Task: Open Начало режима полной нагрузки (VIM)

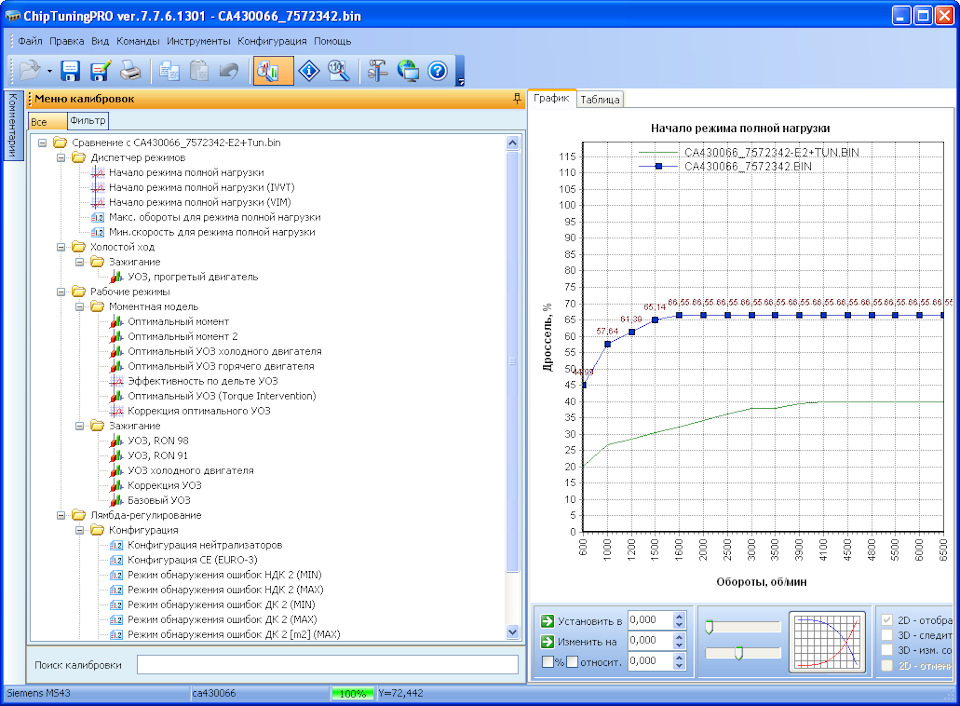Action: (x=200, y=202)
